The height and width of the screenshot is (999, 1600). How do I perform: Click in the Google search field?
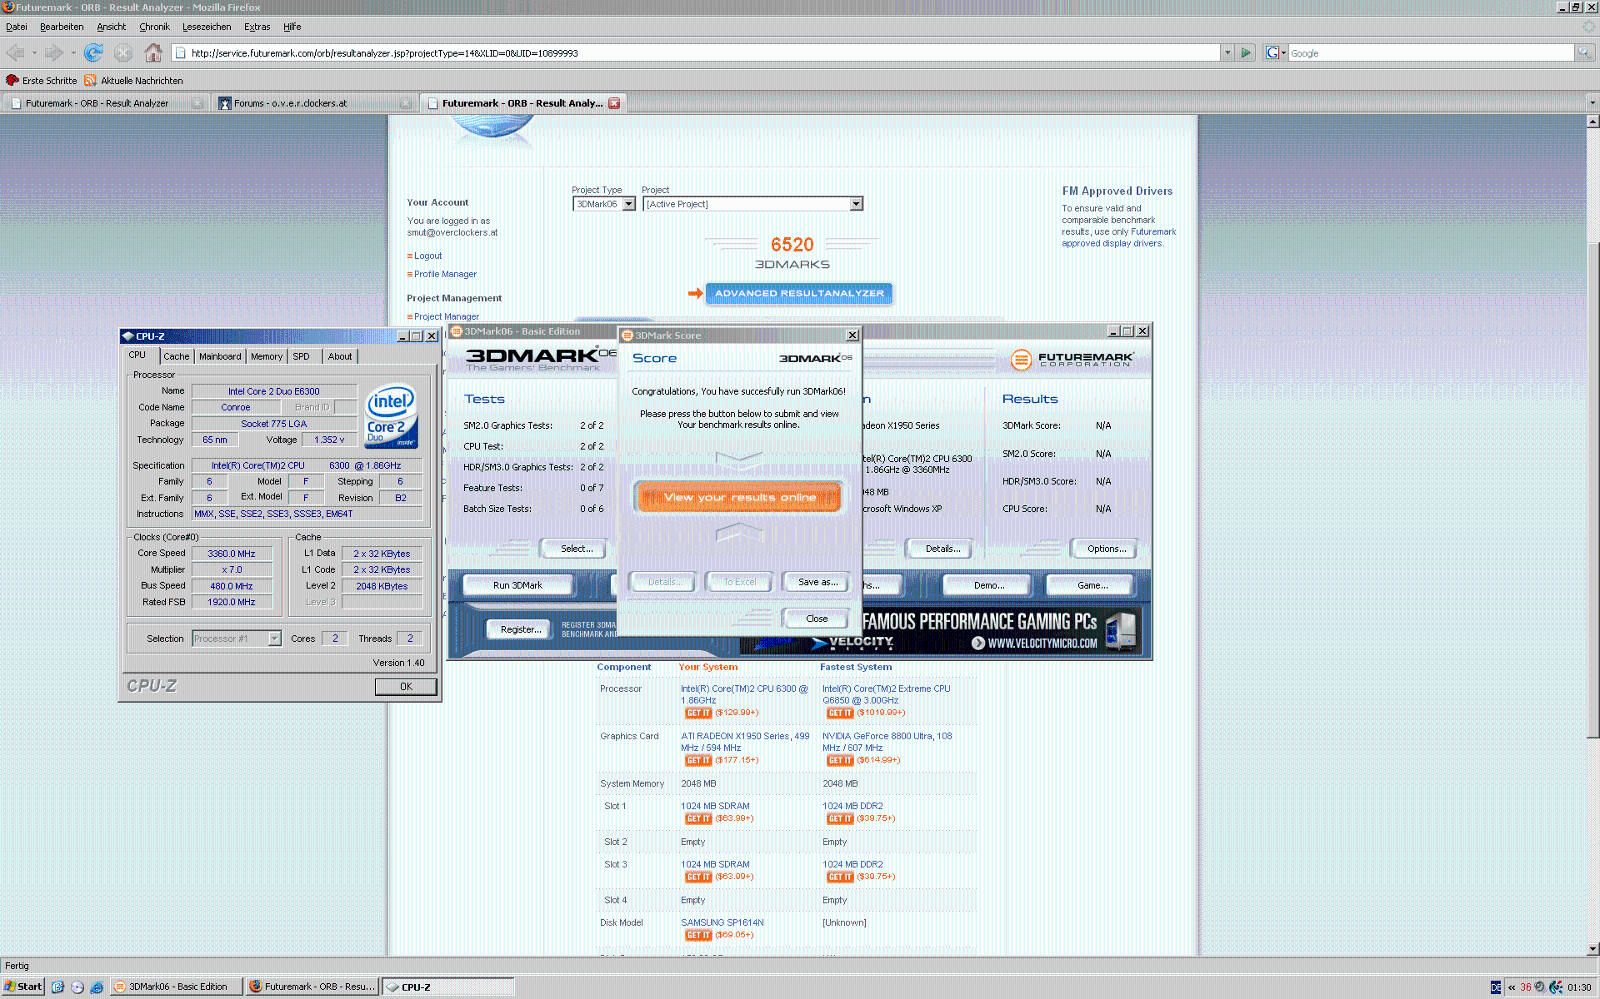click(1430, 53)
